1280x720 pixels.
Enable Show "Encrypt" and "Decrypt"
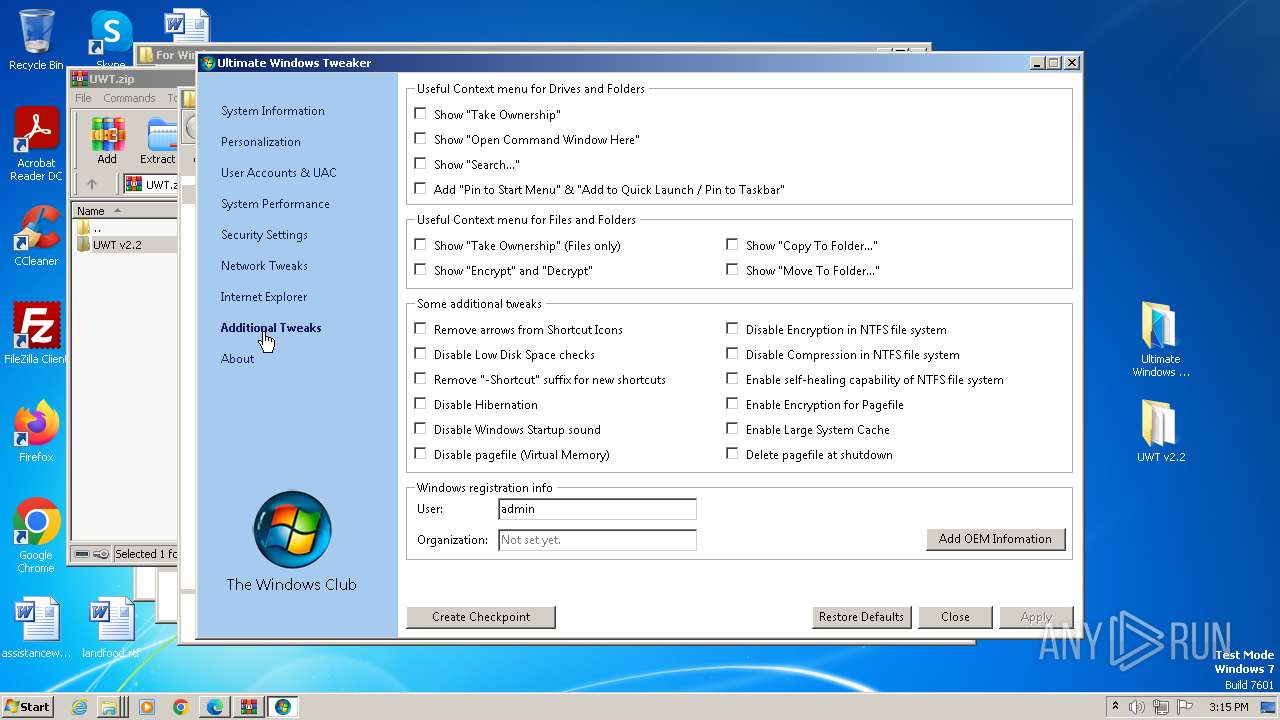[x=420, y=270]
